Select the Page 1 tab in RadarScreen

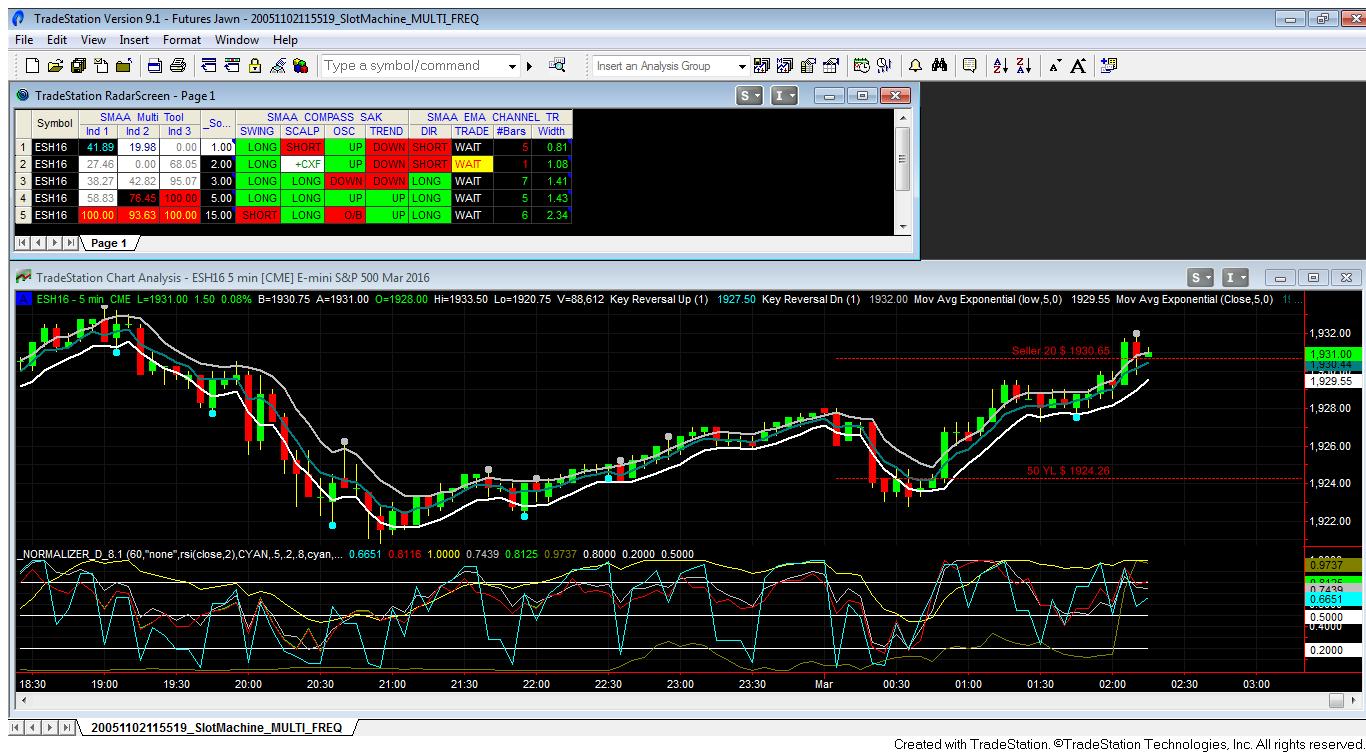109,243
